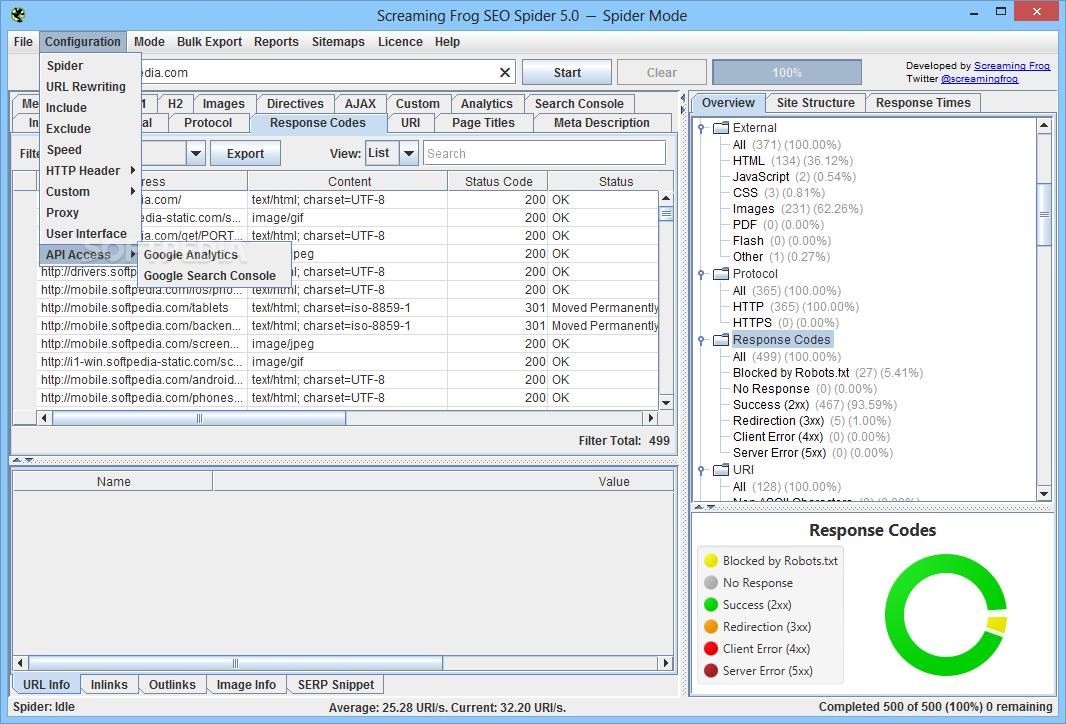Click the Overview tree's scroll down arrow
Viewport: 1066px width, 724px height.
click(x=1044, y=494)
